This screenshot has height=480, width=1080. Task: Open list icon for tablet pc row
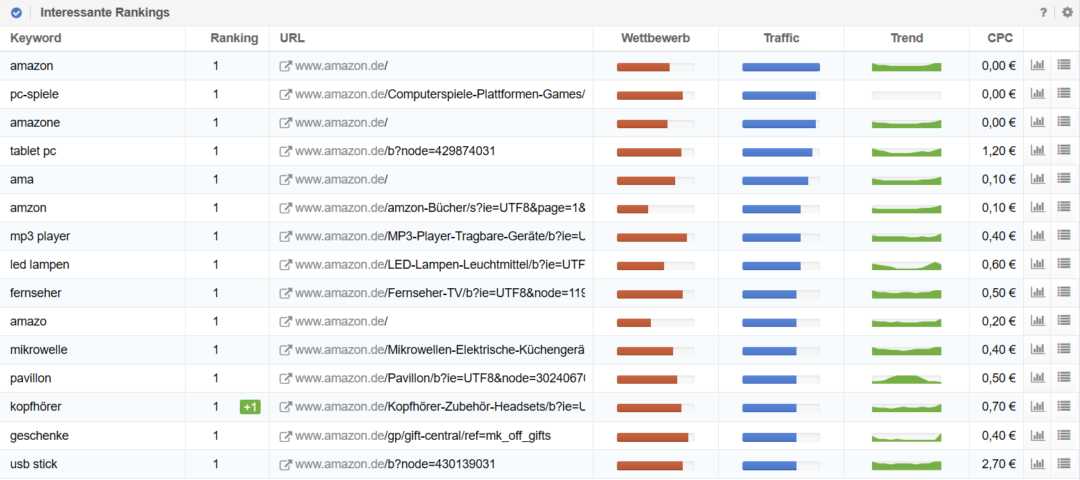(x=1064, y=151)
